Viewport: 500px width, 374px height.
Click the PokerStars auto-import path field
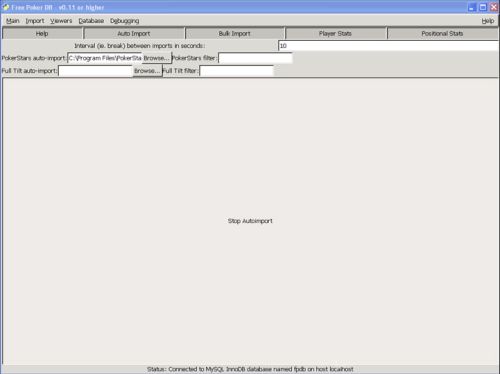pos(105,58)
